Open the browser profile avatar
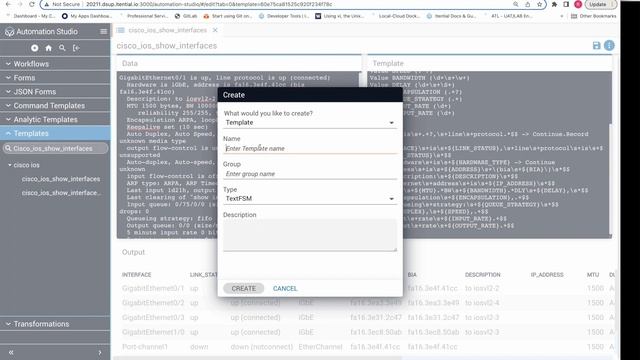This screenshot has height=360, width=640. (x=578, y=4)
